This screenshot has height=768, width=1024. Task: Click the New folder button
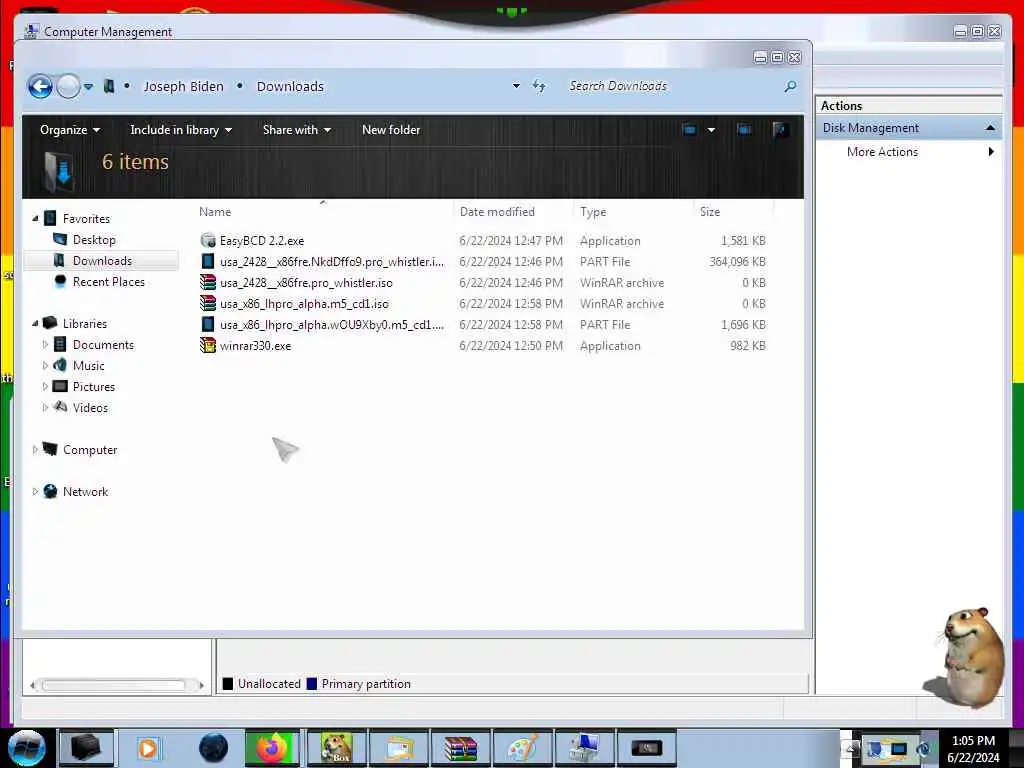391,130
